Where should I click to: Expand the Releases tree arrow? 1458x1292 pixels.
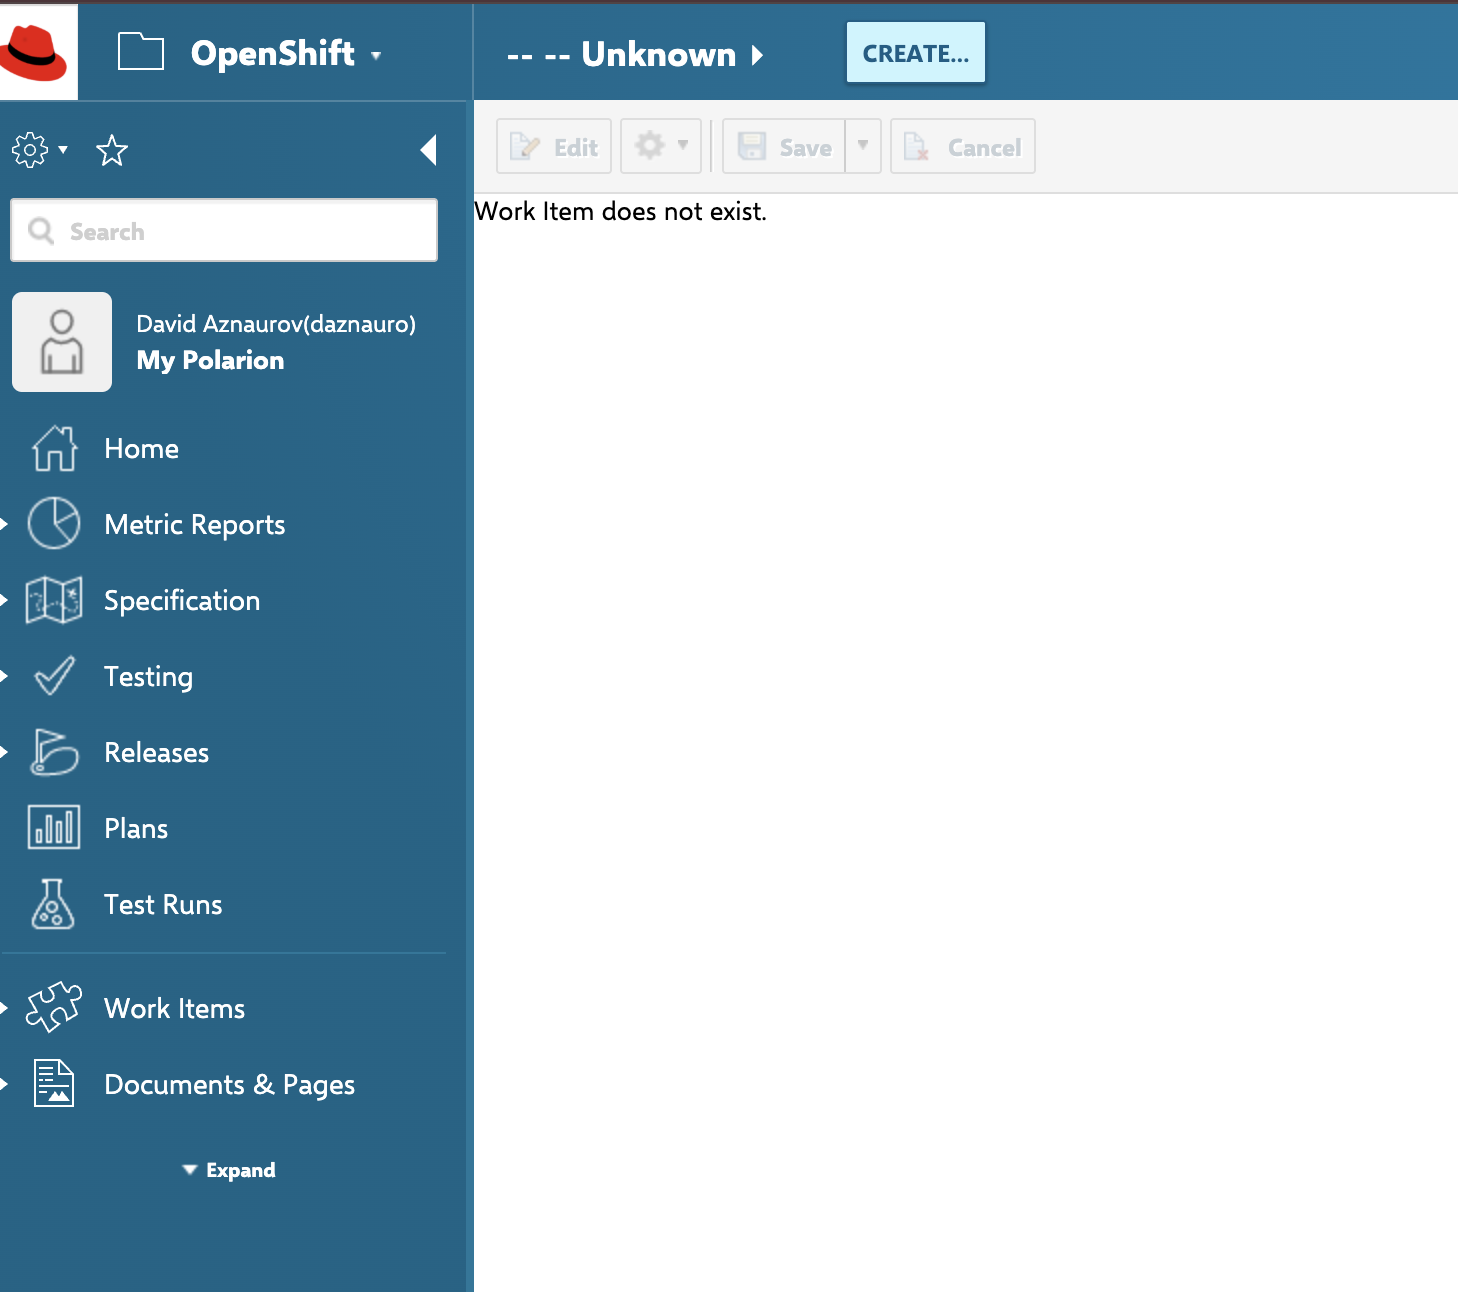5,752
